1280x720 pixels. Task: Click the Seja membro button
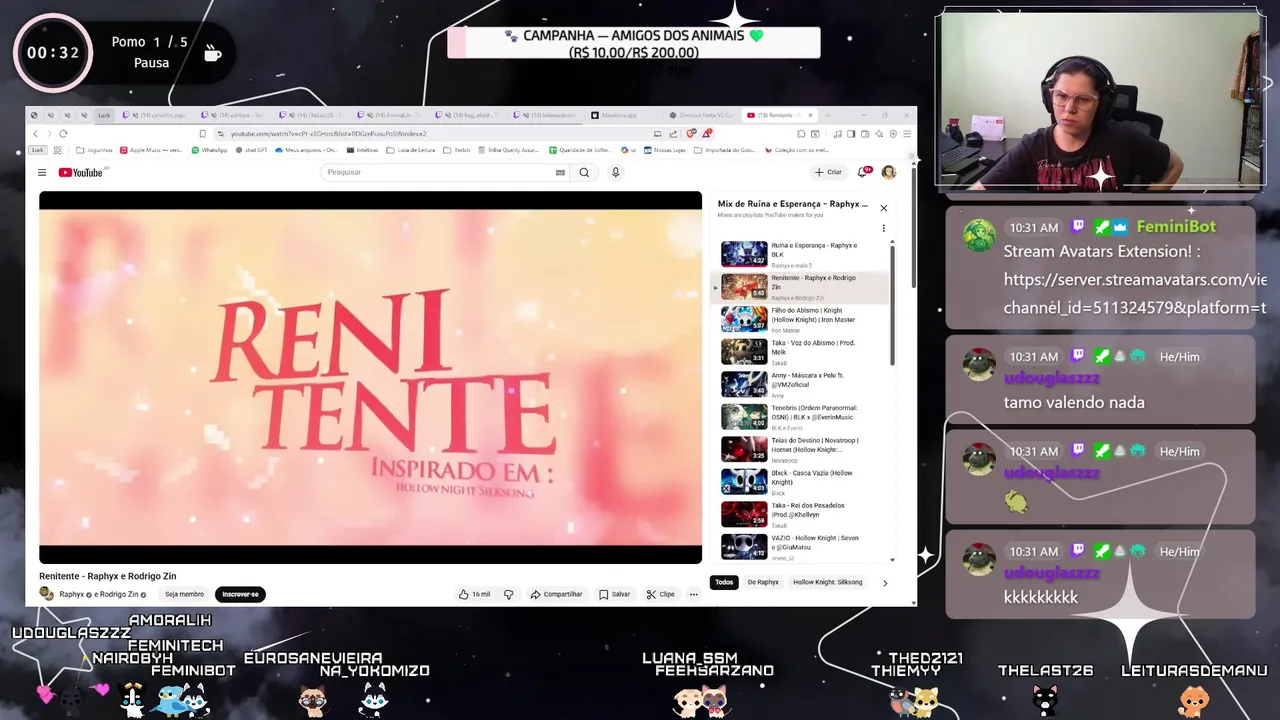coord(184,594)
